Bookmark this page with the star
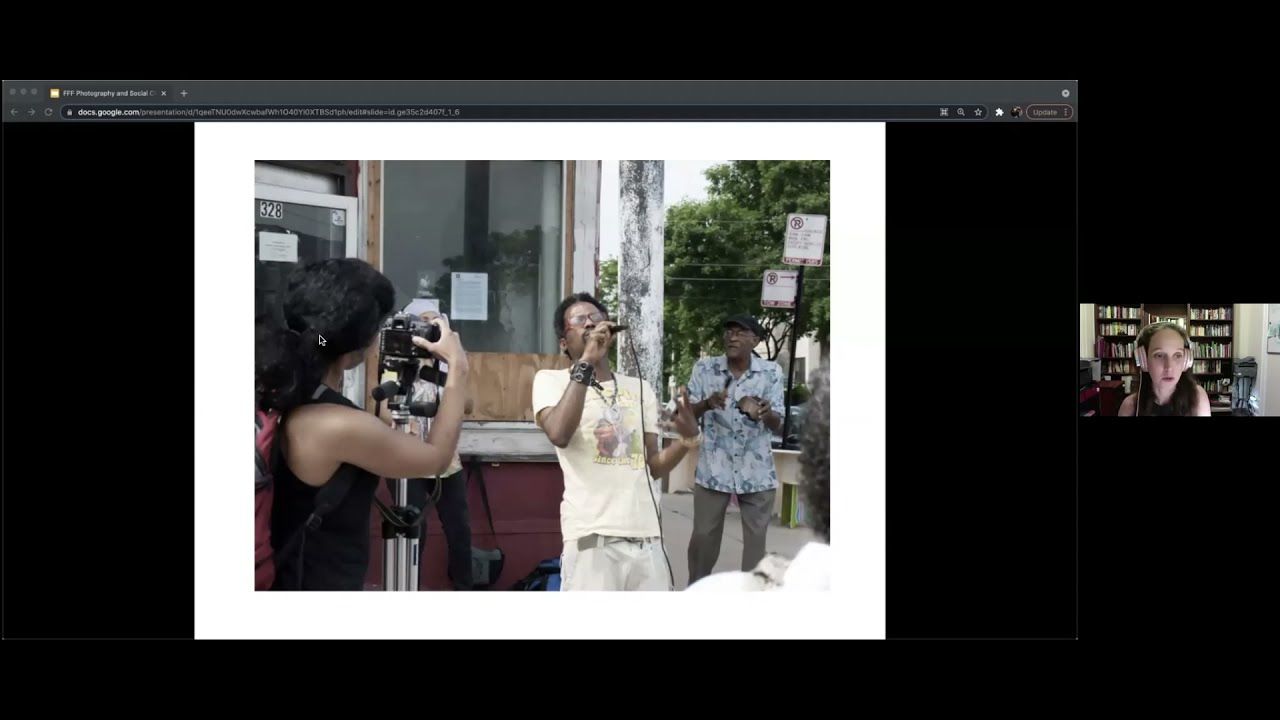The image size is (1280, 720). (x=979, y=112)
